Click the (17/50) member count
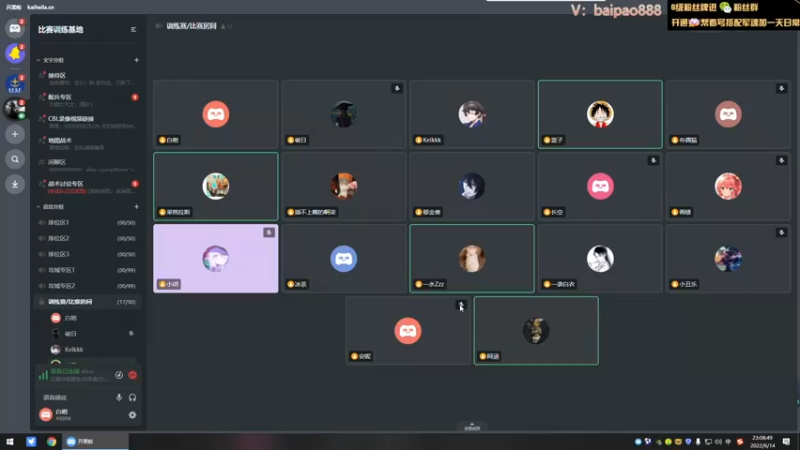The width and height of the screenshot is (800, 450). (126, 302)
